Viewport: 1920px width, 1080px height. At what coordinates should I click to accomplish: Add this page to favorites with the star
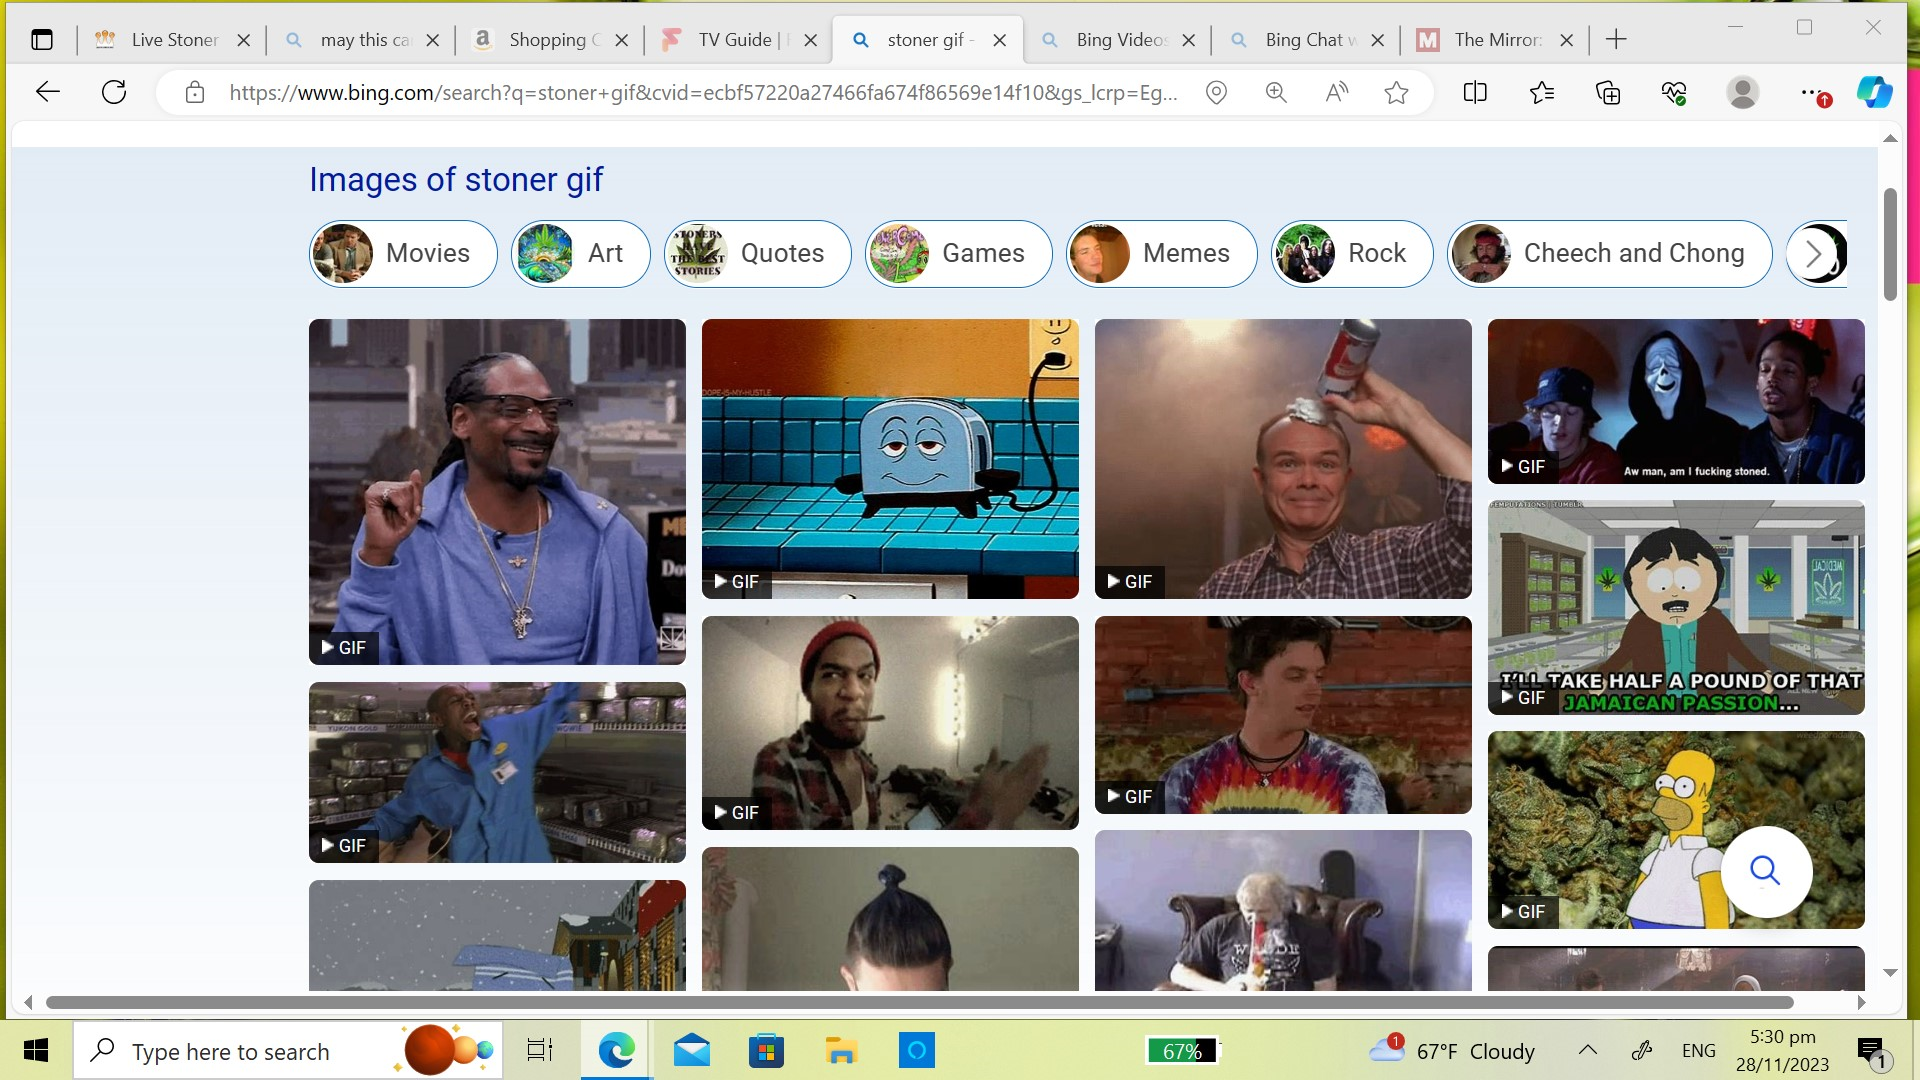tap(1396, 93)
